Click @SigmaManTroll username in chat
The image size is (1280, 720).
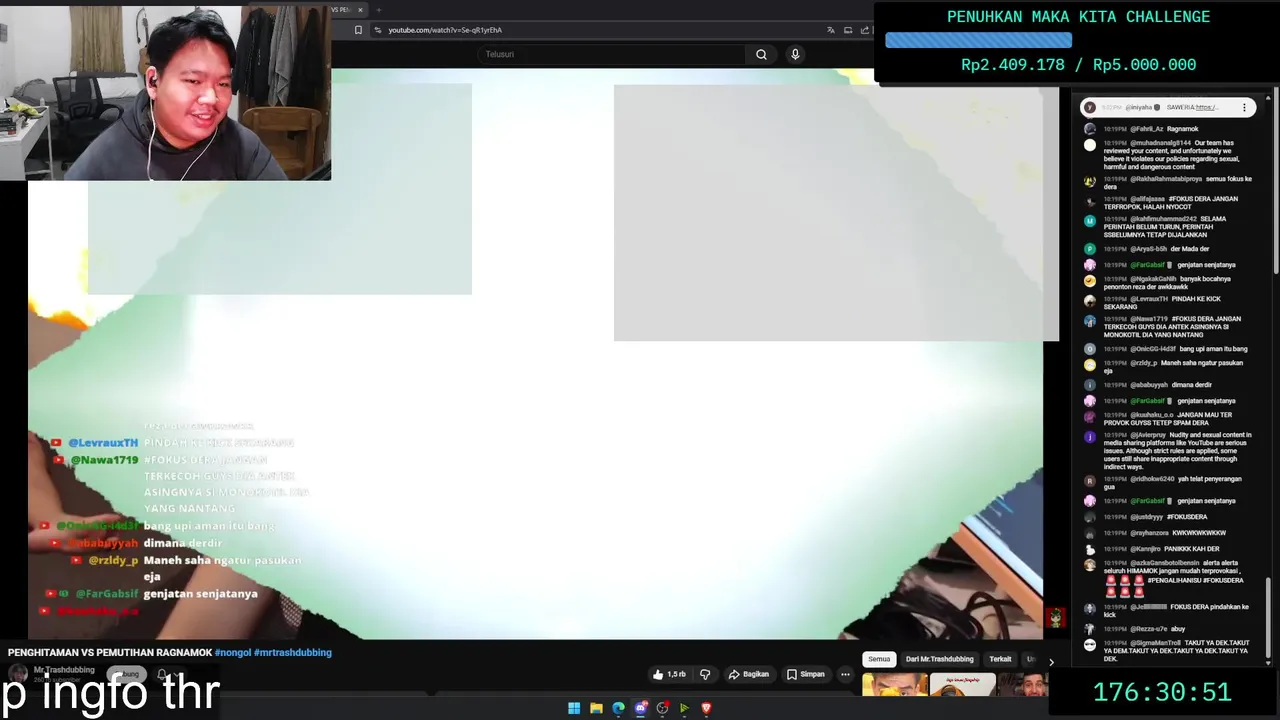tap(1155, 643)
